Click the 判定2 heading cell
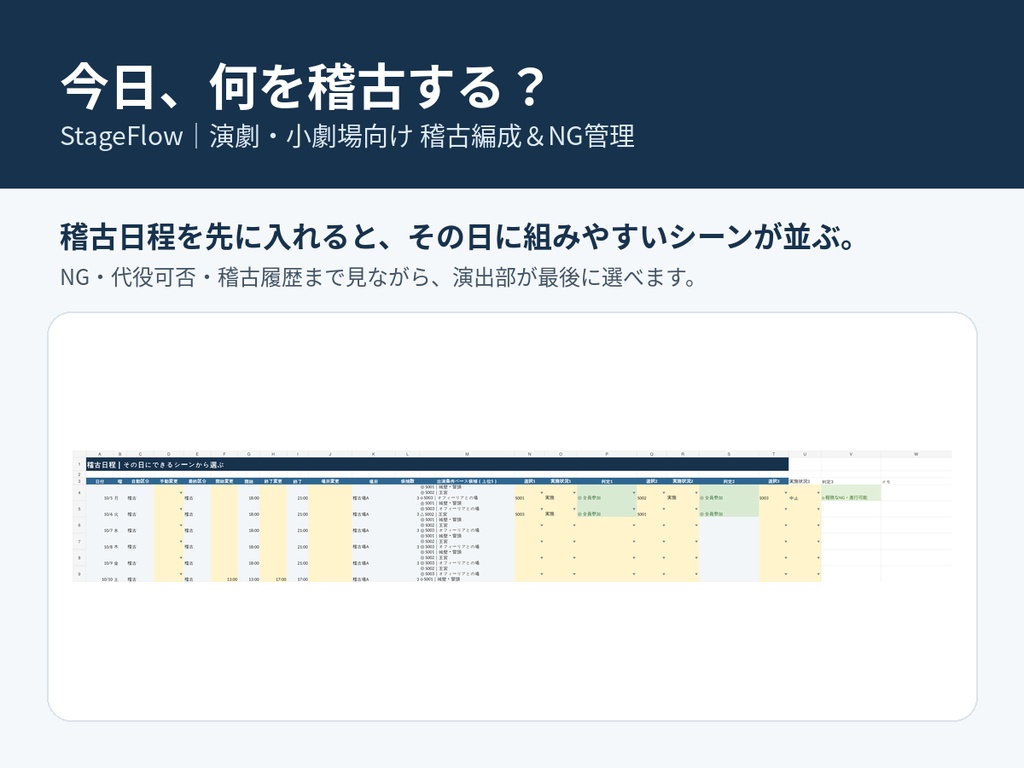1024x768 pixels. (x=729, y=481)
